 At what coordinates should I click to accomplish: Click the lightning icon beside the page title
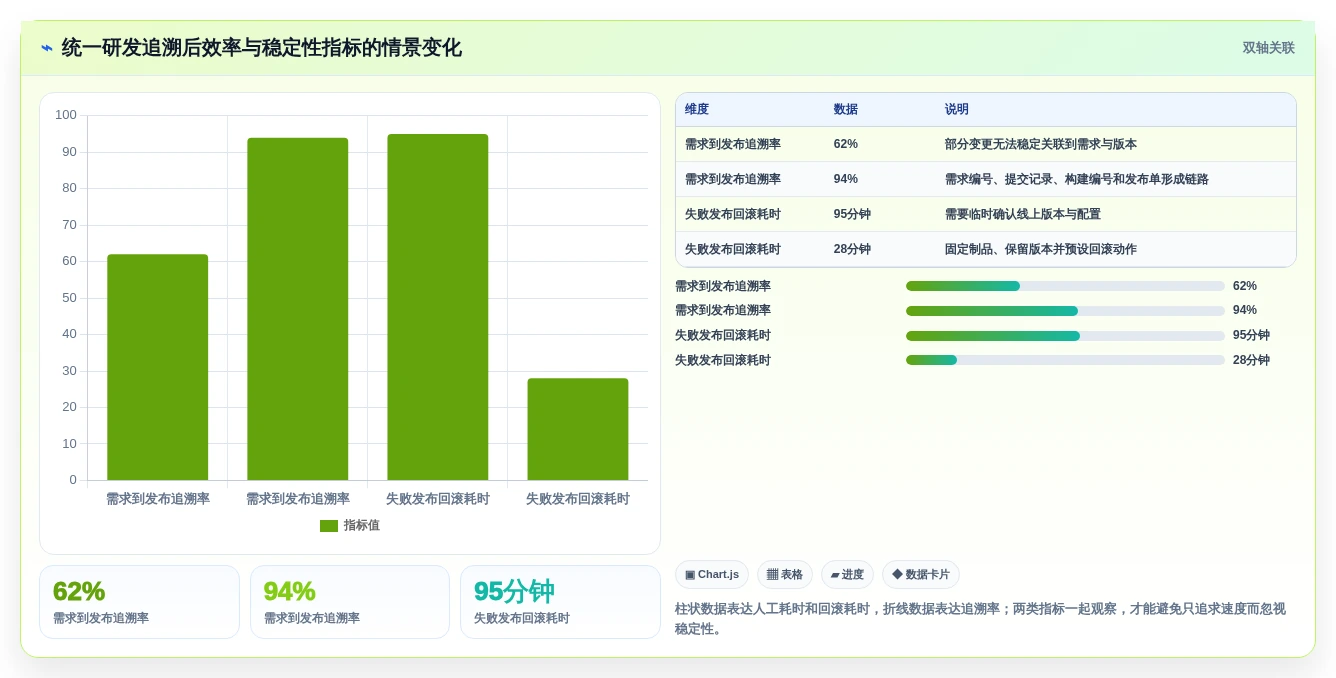[x=47, y=48]
